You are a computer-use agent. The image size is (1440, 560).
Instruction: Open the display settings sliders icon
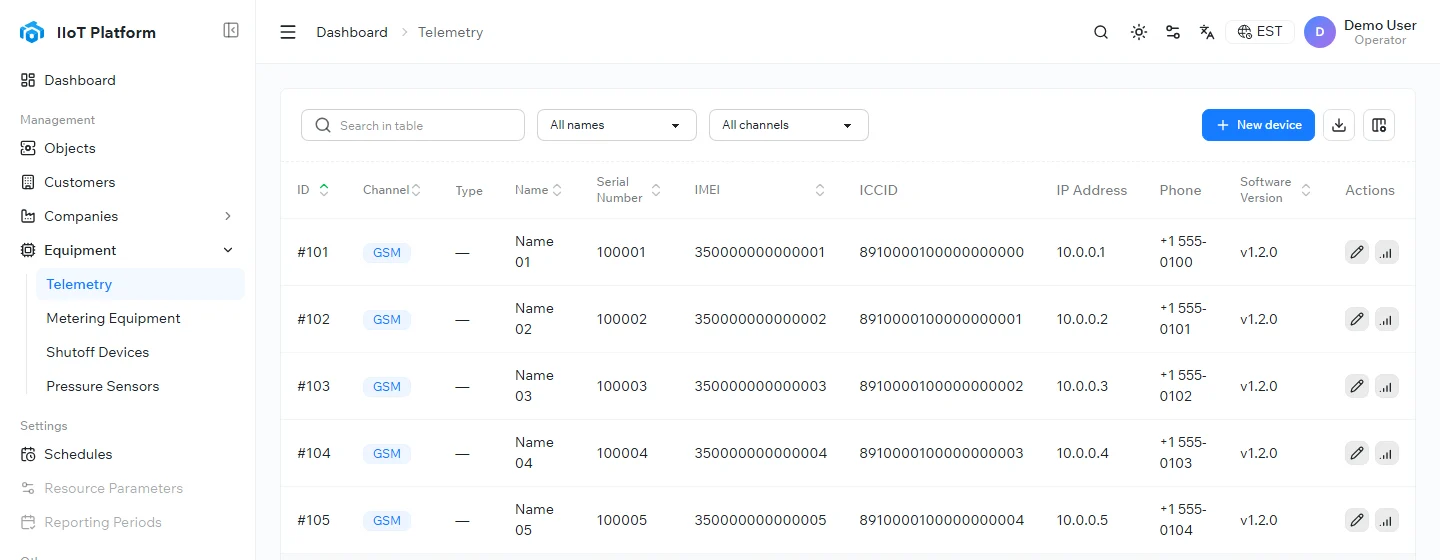coord(1173,32)
